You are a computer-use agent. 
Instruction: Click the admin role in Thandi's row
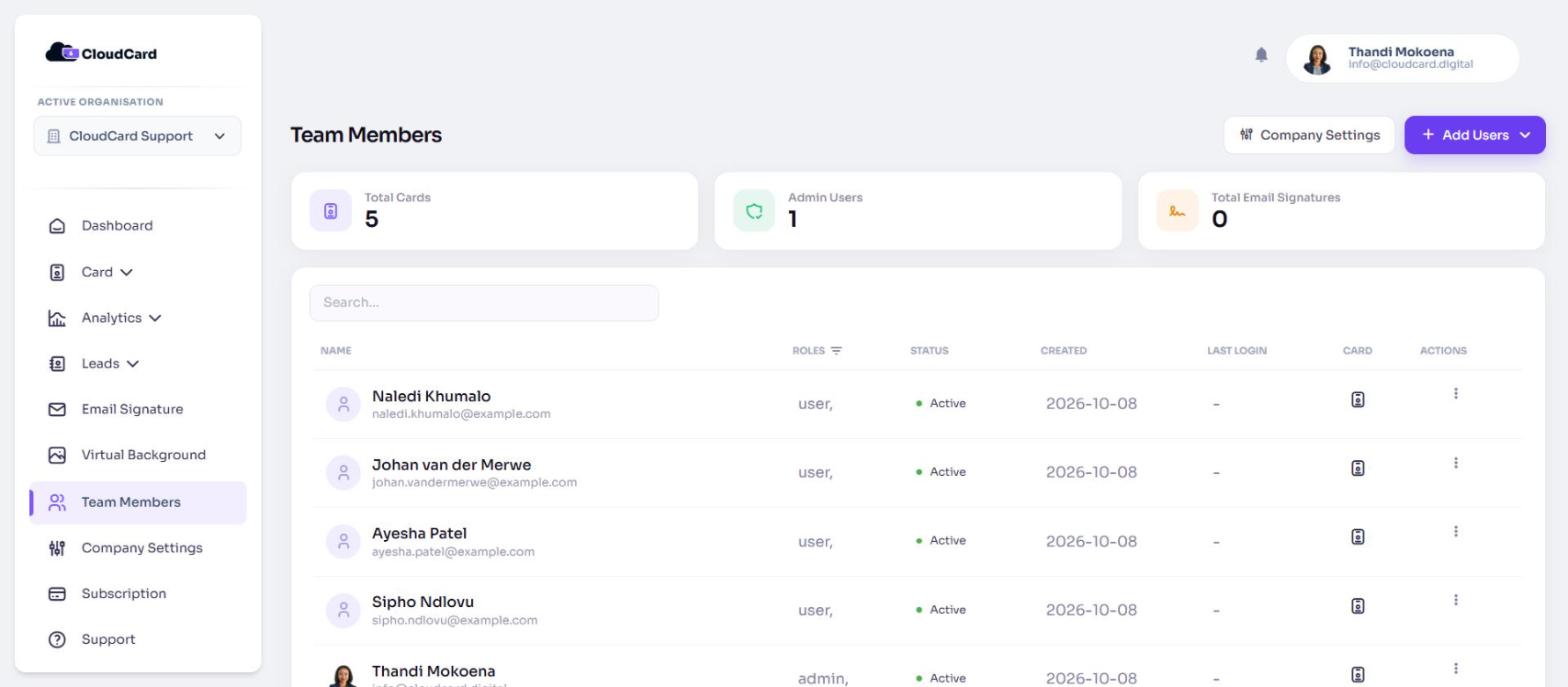823,679
